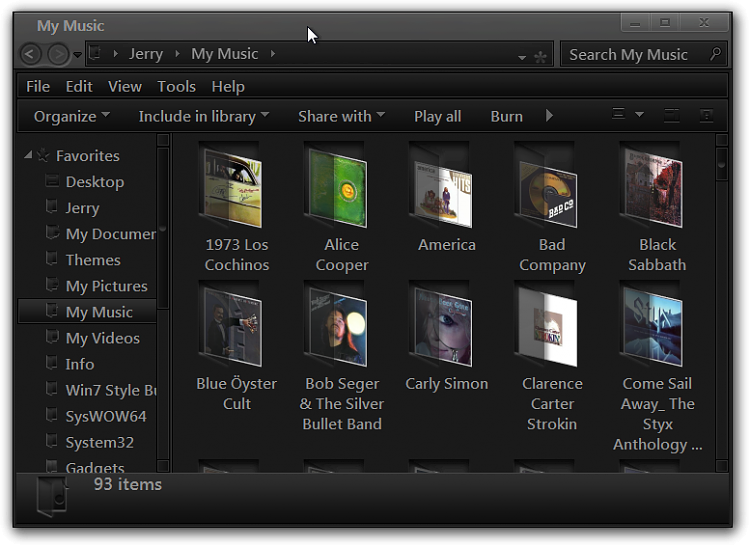Expand the Share with dropdown menu
750x546 pixels.
340,116
